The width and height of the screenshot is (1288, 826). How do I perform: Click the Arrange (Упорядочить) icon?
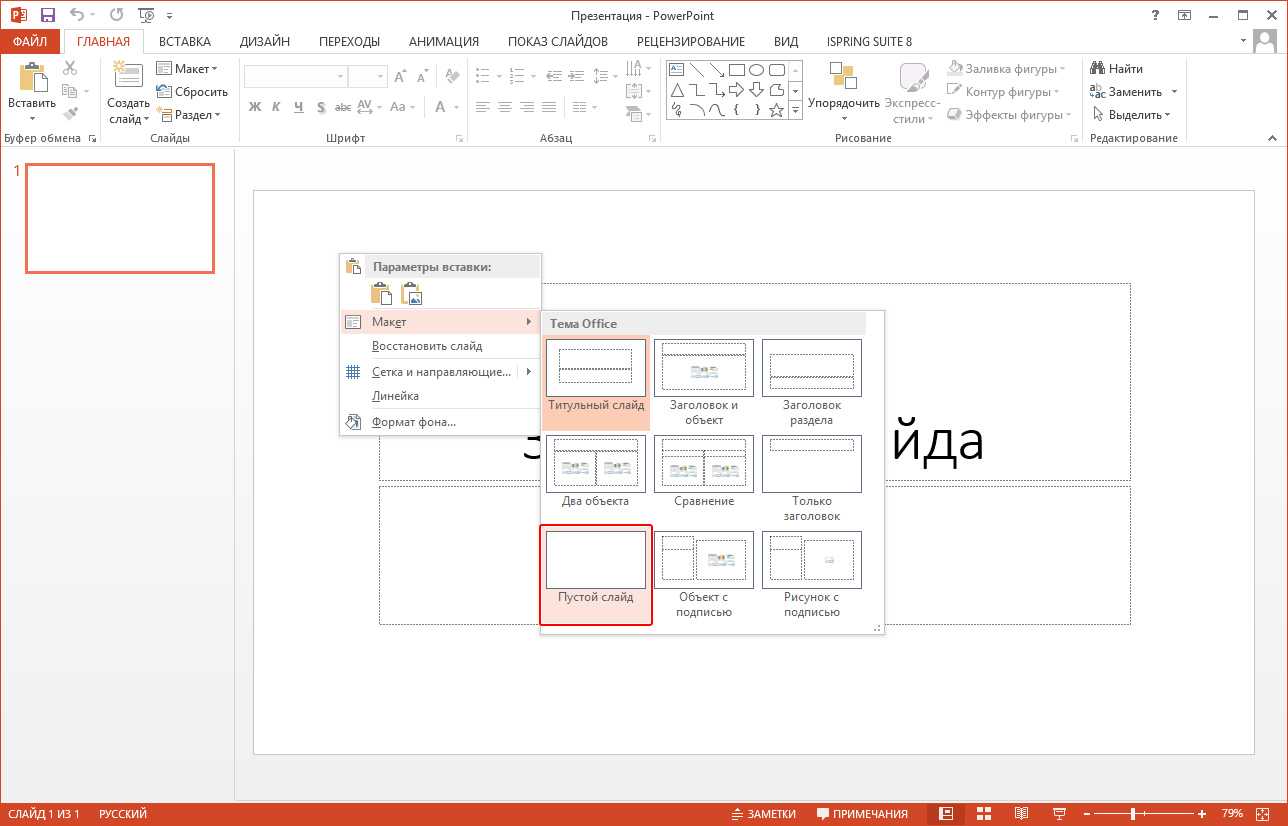(x=843, y=78)
